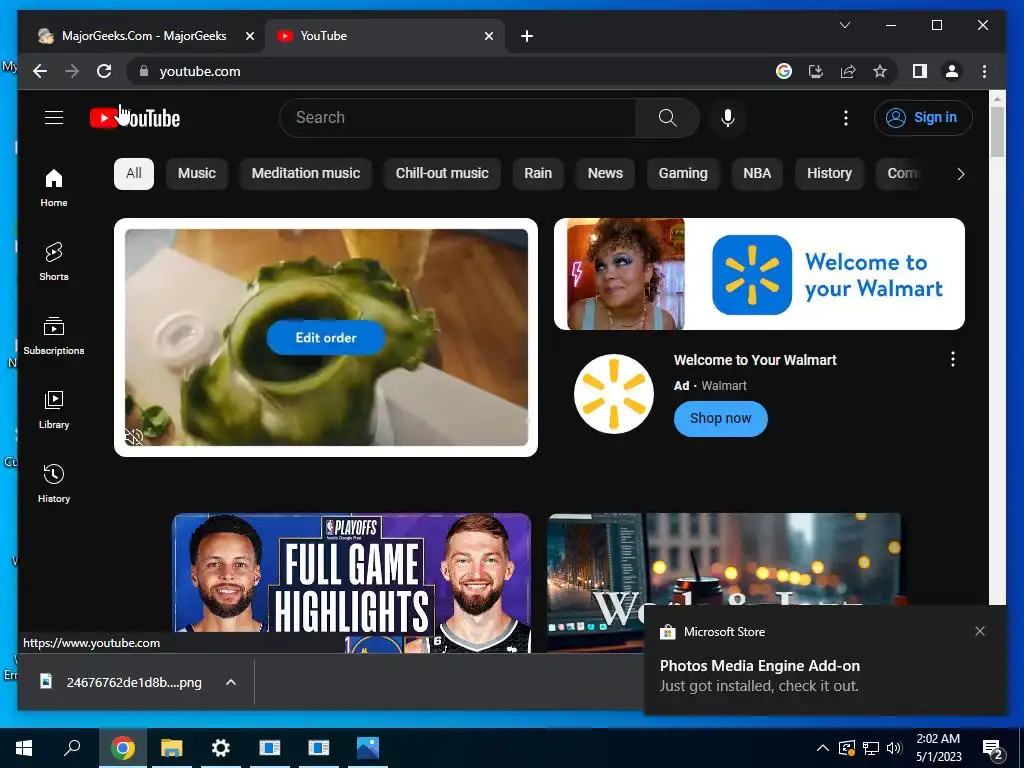Open Welcome to your Walmart banner
Screen dimensions: 1024x768
(x=759, y=274)
